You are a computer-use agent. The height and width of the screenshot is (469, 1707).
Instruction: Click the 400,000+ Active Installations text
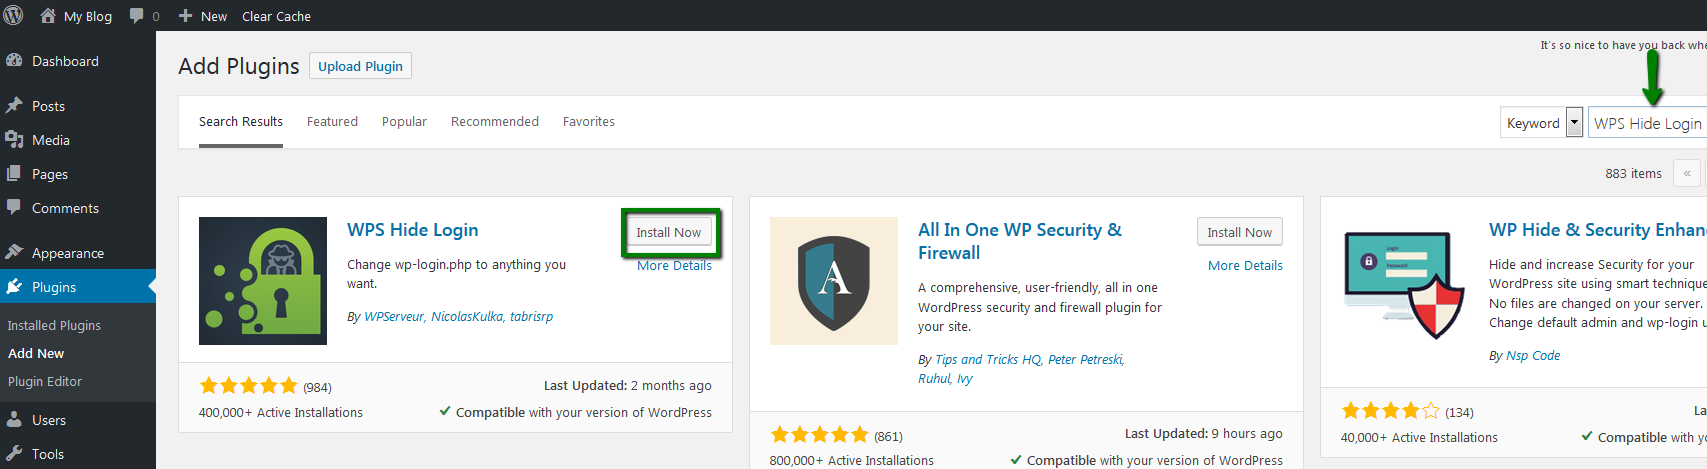pyautogui.click(x=281, y=412)
